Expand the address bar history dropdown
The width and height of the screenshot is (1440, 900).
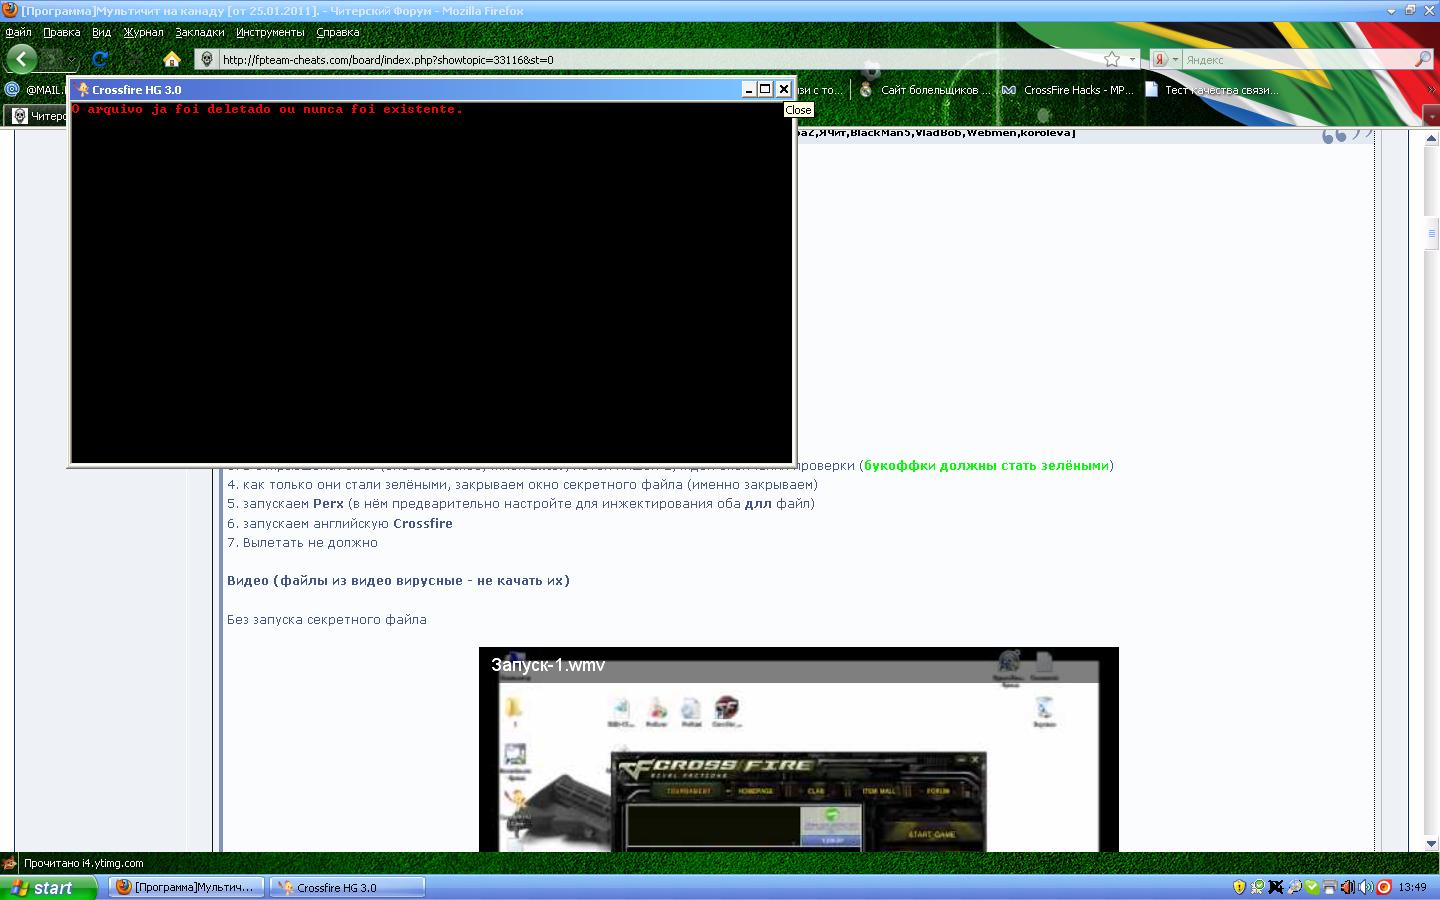1132,60
